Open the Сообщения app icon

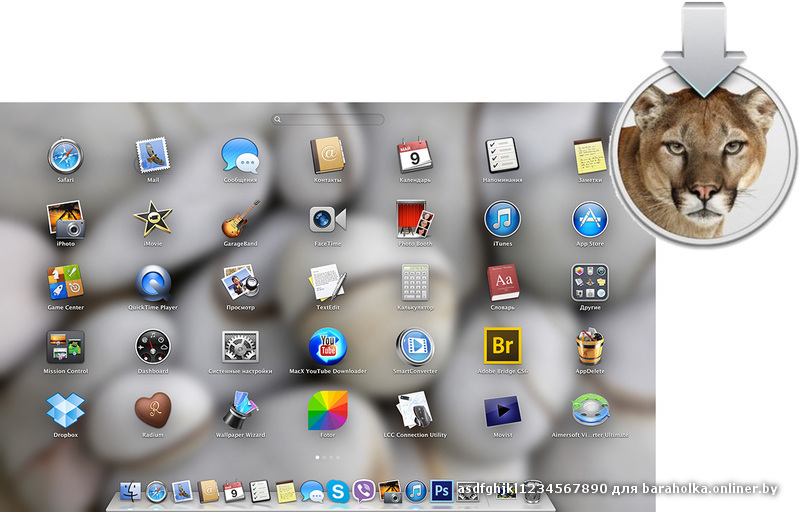click(240, 156)
